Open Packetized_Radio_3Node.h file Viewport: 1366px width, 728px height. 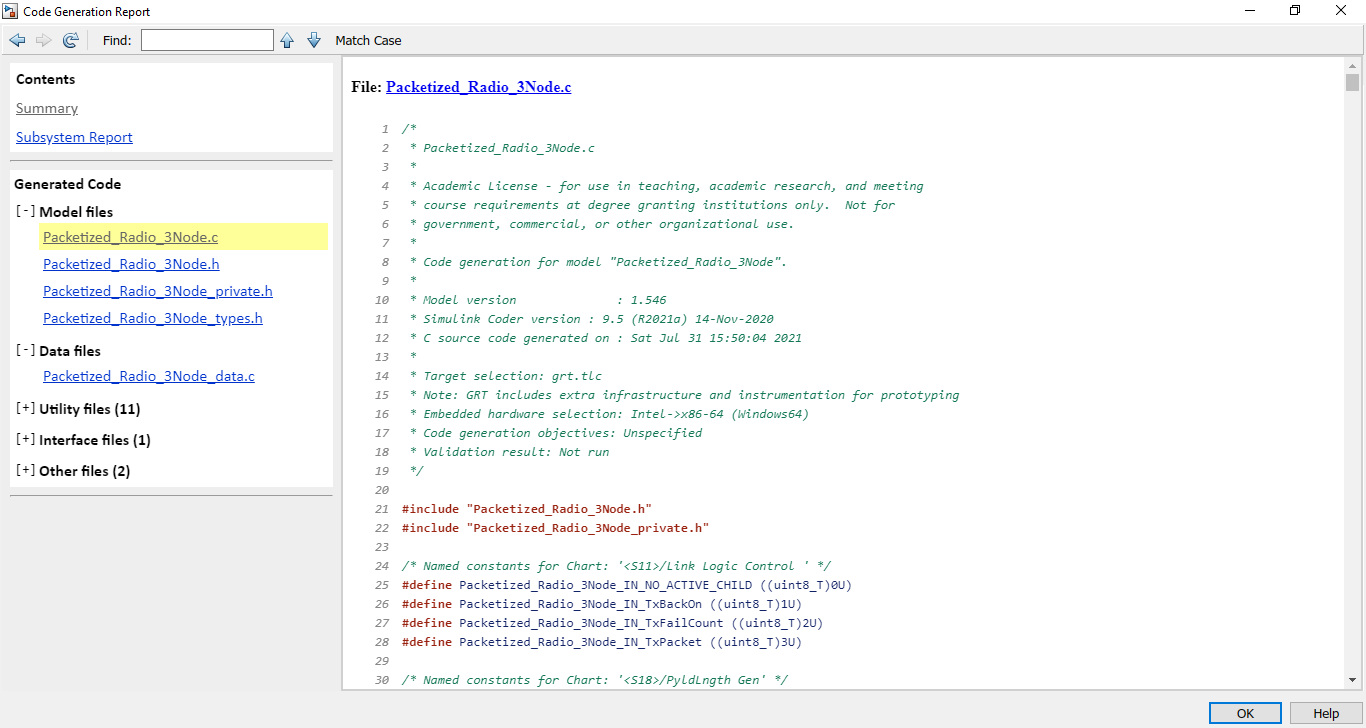click(131, 264)
